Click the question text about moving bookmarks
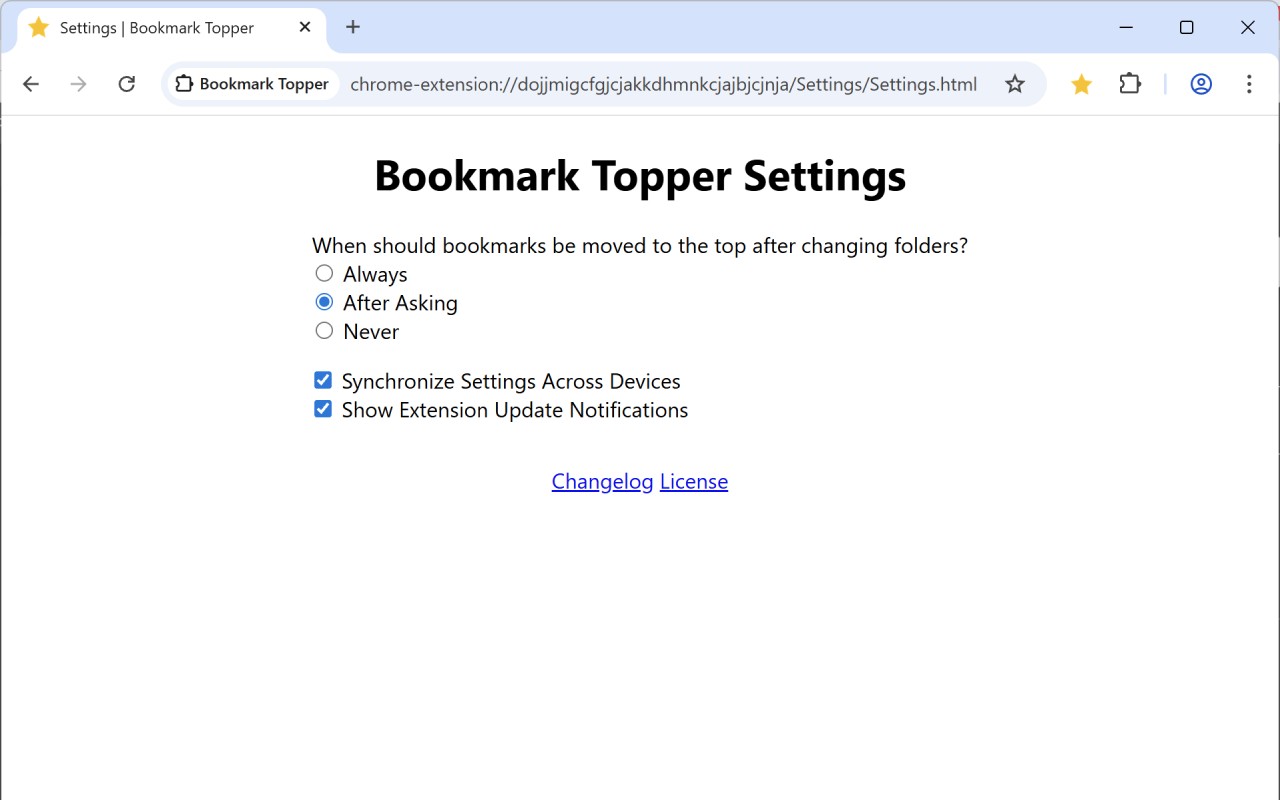The width and height of the screenshot is (1280, 800). point(640,245)
